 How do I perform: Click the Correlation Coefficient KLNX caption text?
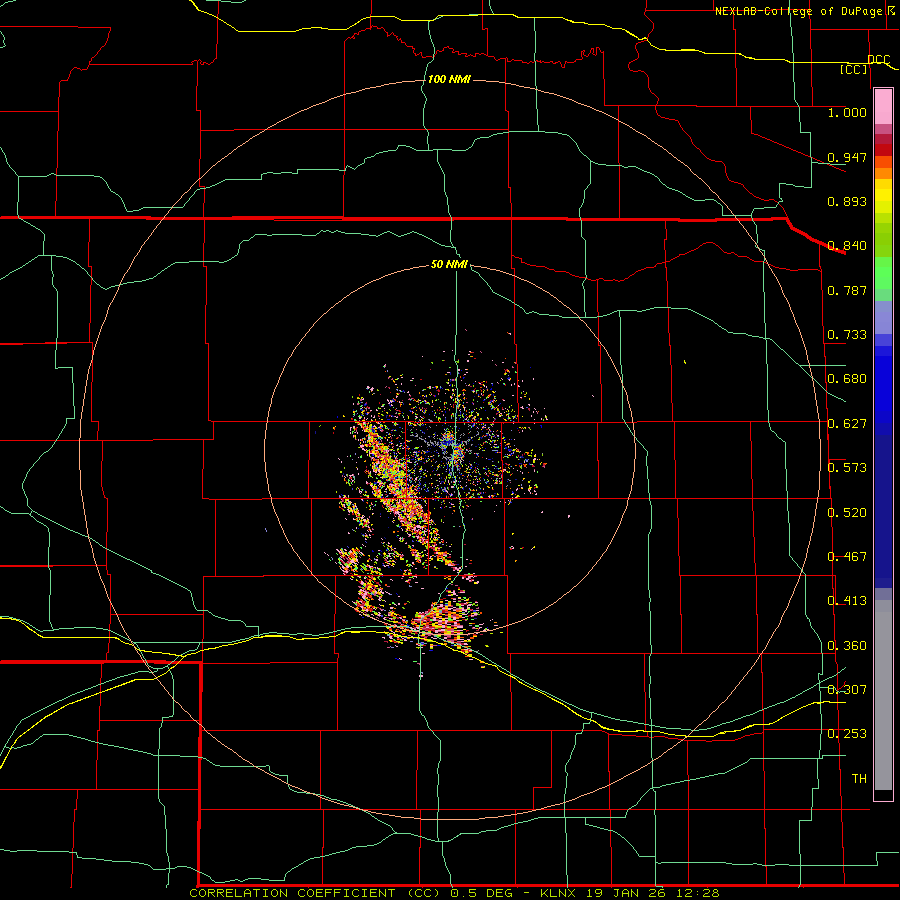click(x=454, y=893)
